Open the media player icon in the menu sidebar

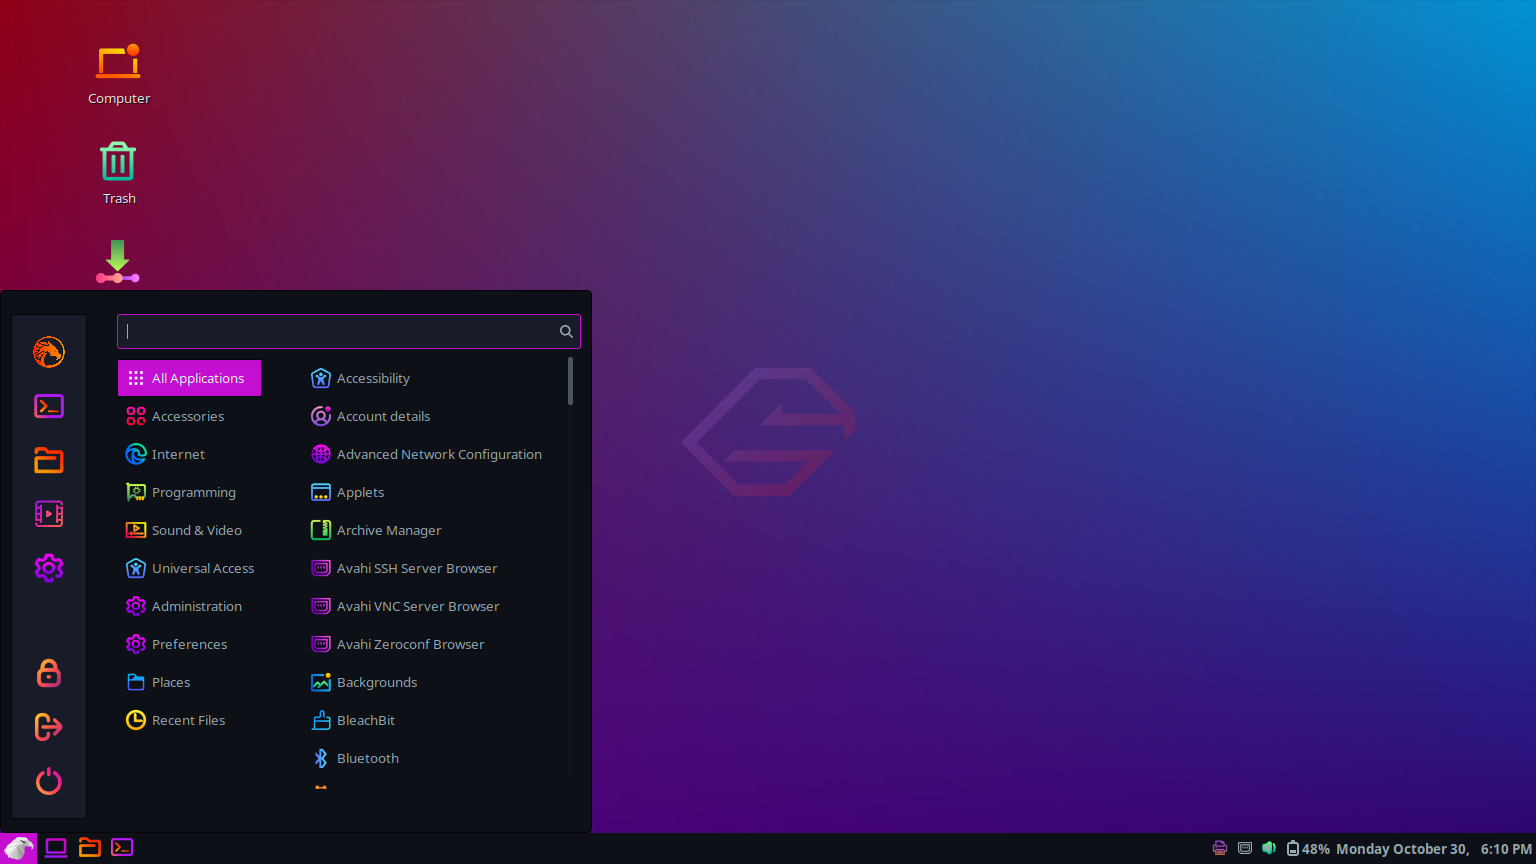tap(49, 514)
